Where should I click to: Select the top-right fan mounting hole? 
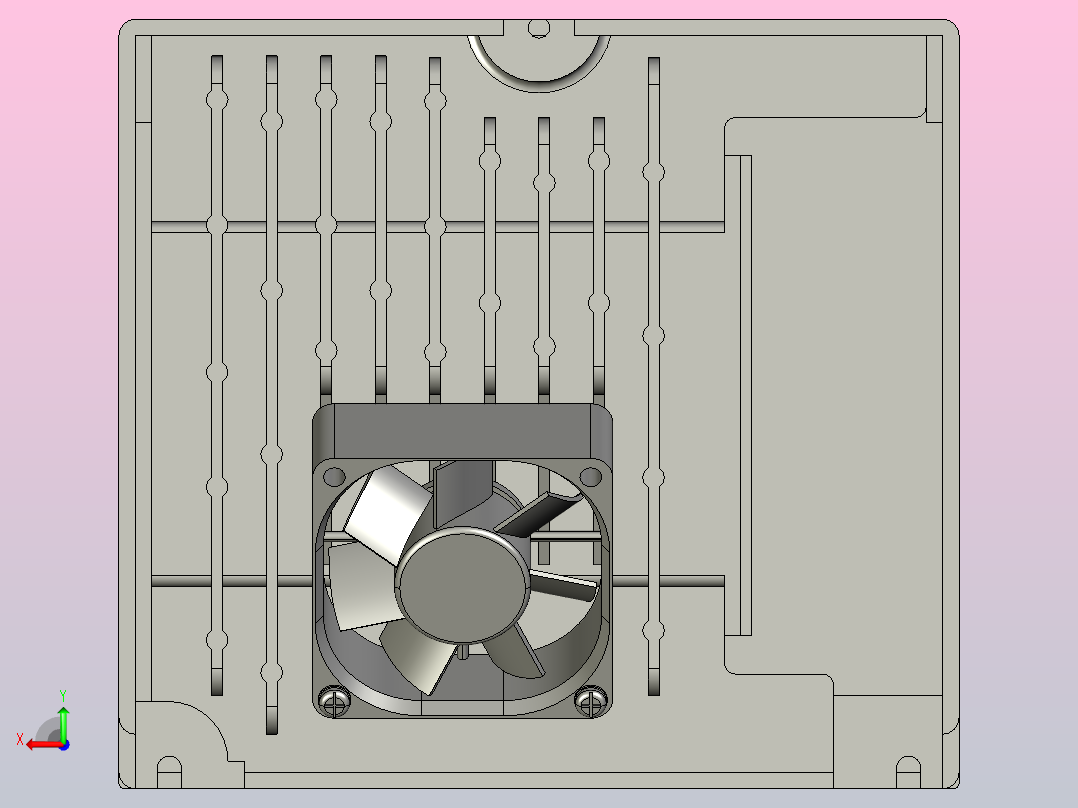pyautogui.click(x=591, y=475)
